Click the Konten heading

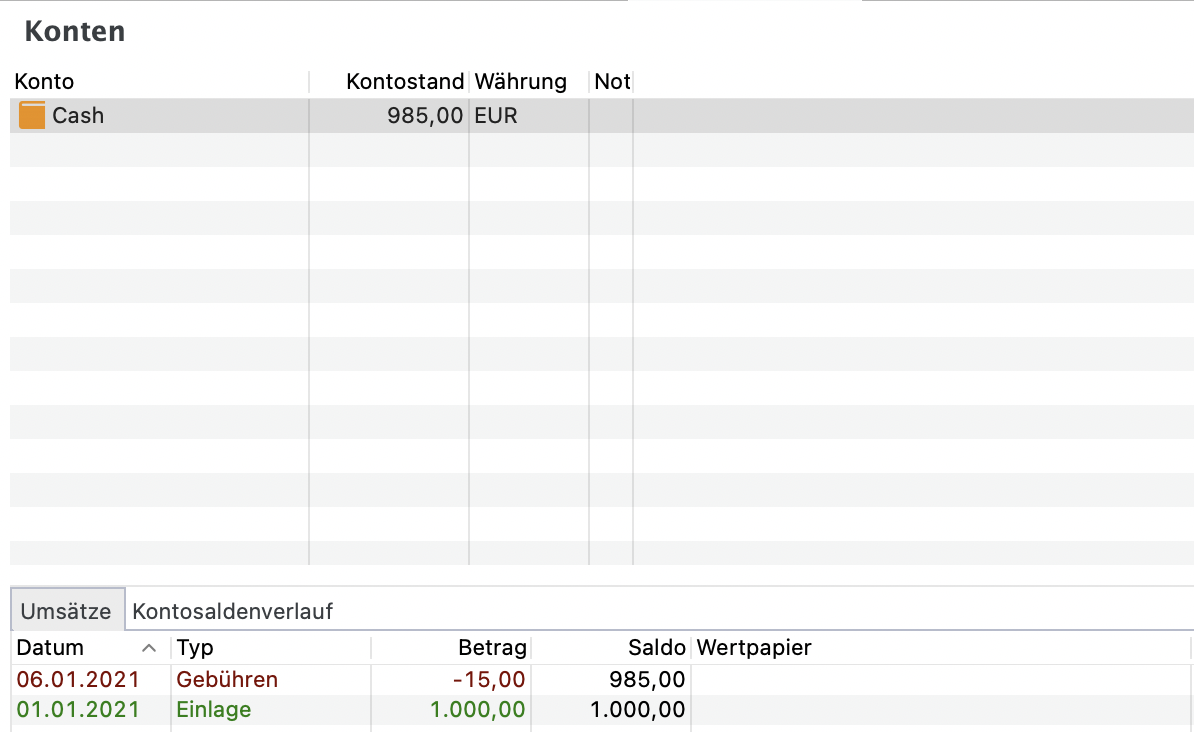(75, 31)
